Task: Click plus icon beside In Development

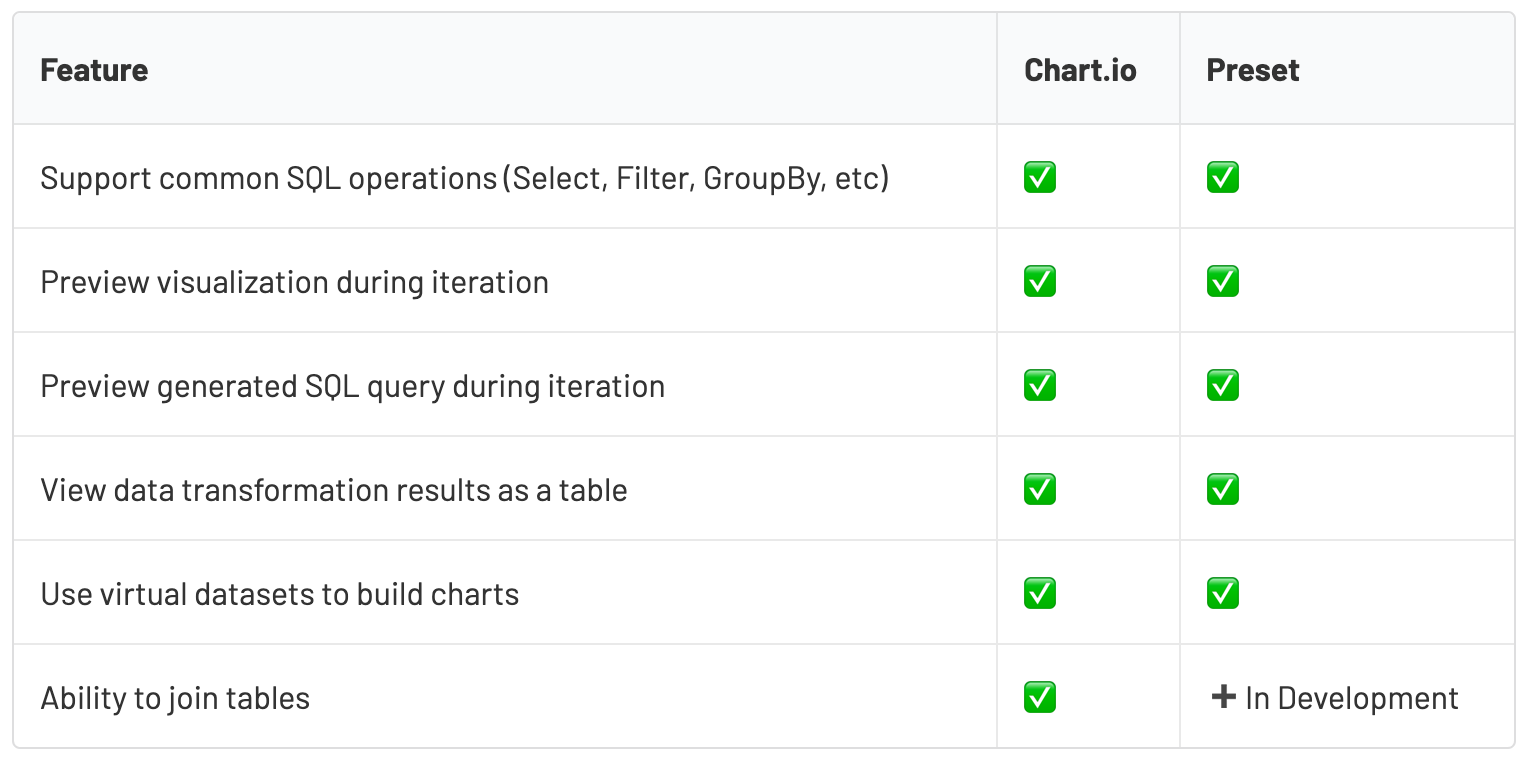Action: [1223, 697]
